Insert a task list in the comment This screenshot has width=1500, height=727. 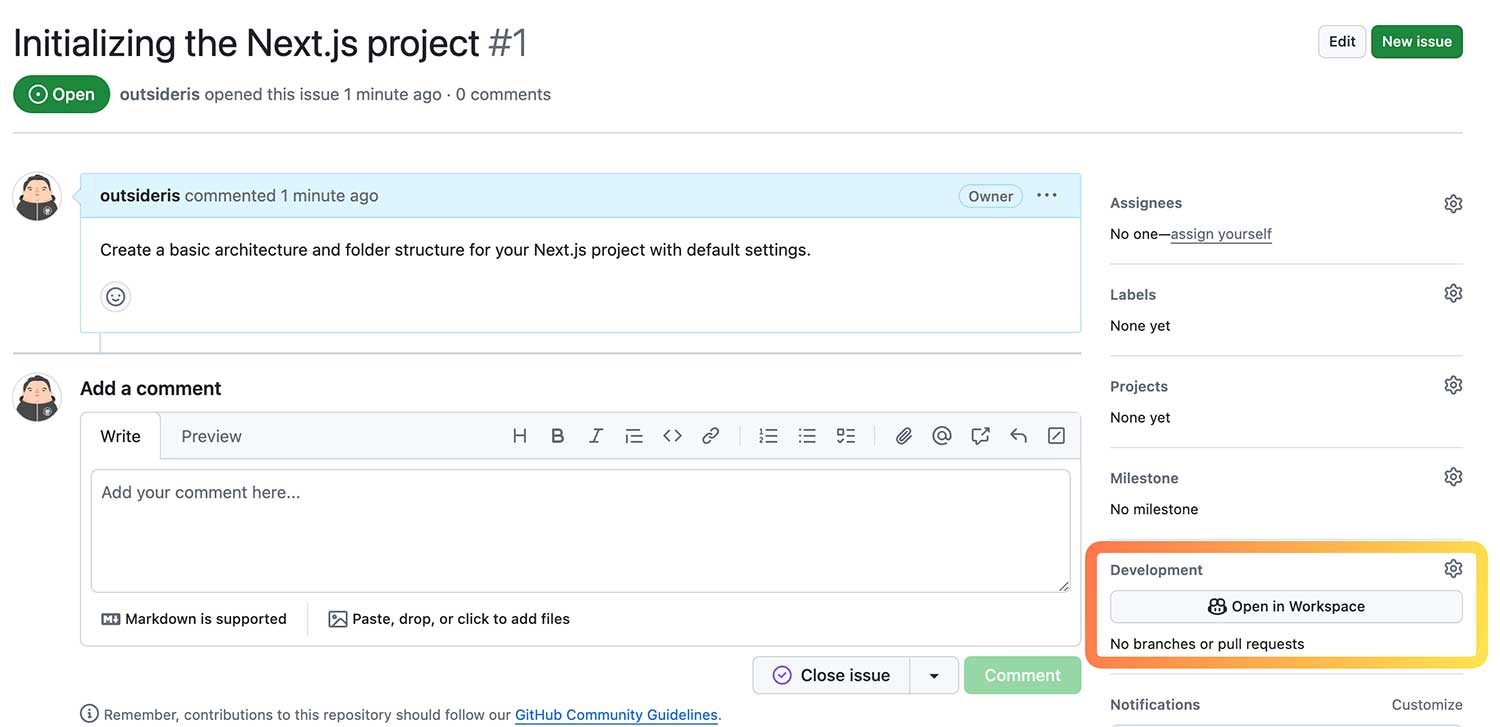(846, 436)
